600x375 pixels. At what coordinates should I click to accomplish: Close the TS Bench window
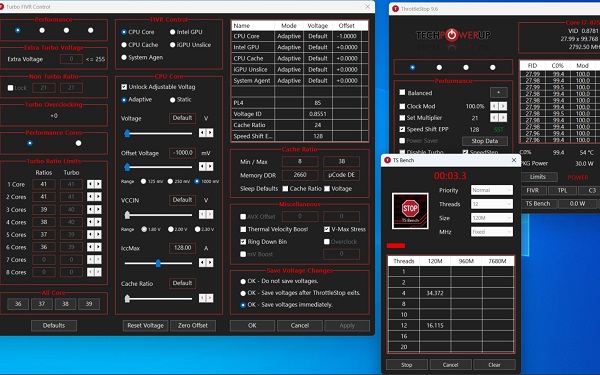pos(514,160)
